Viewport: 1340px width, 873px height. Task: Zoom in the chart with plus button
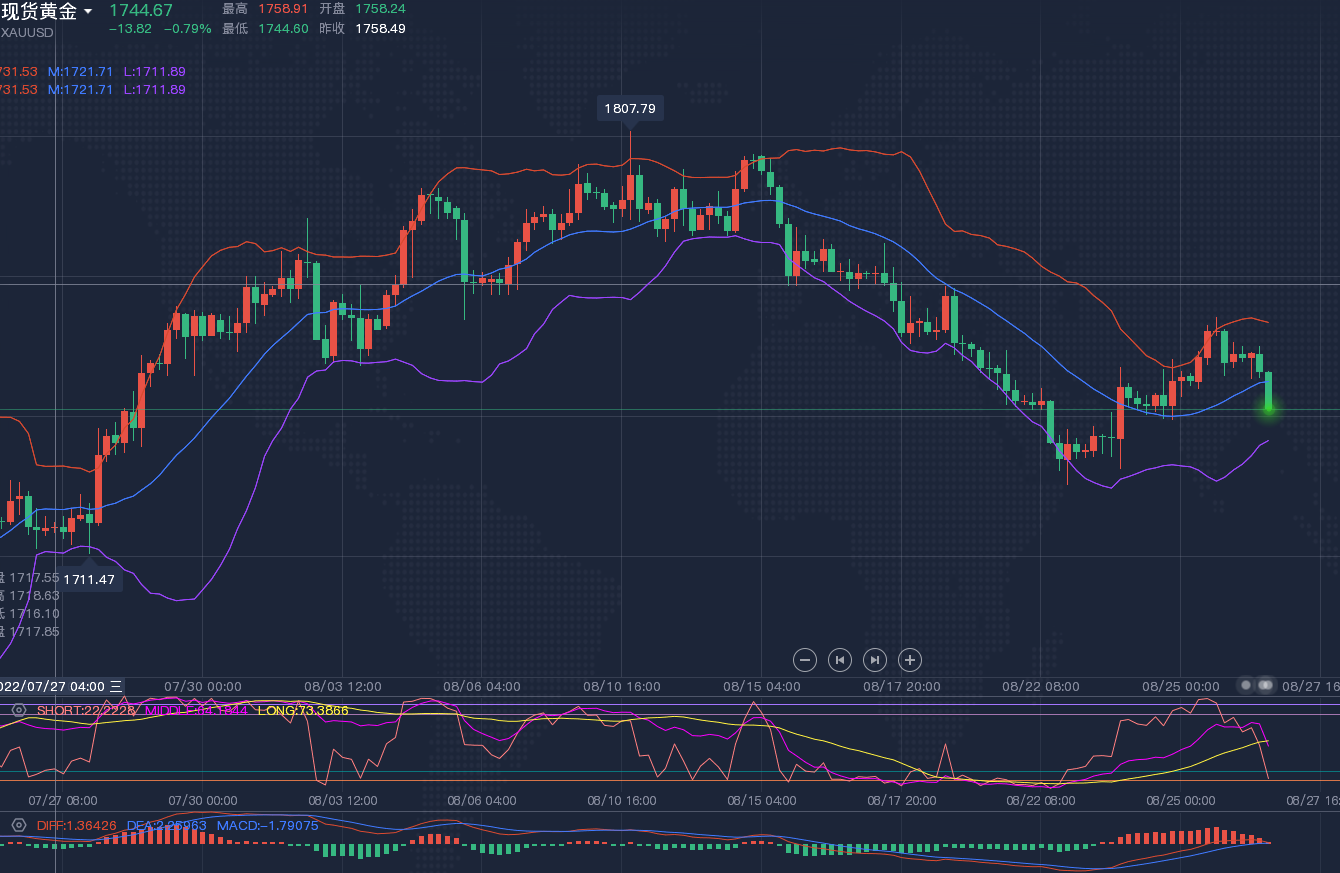909,660
